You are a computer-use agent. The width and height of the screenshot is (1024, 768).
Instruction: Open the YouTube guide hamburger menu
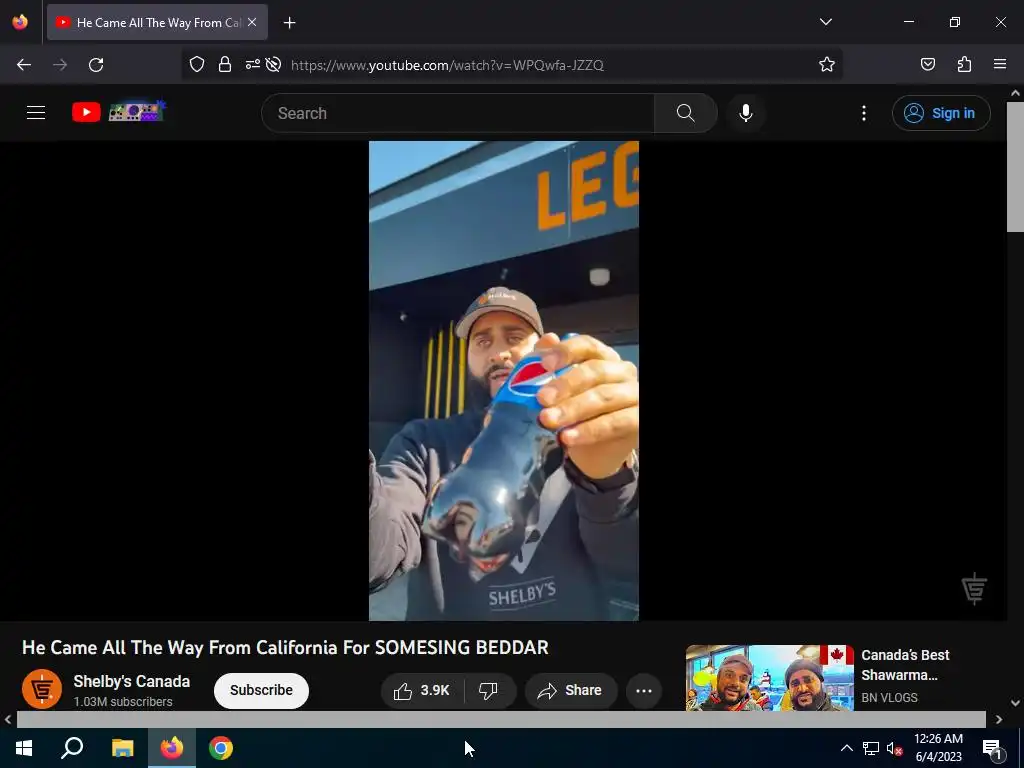[36, 112]
